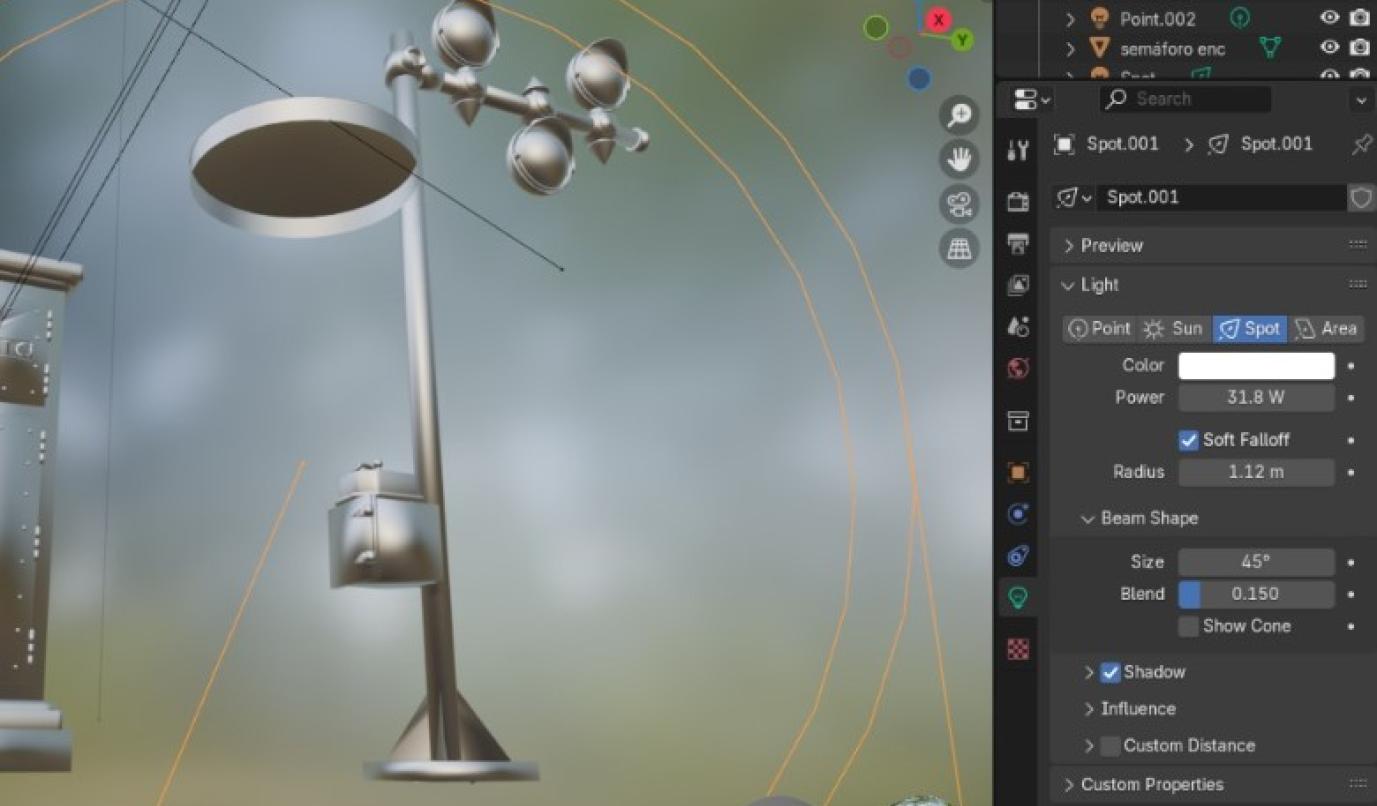Click the light Color swatch
1377x806 pixels.
click(x=1256, y=366)
